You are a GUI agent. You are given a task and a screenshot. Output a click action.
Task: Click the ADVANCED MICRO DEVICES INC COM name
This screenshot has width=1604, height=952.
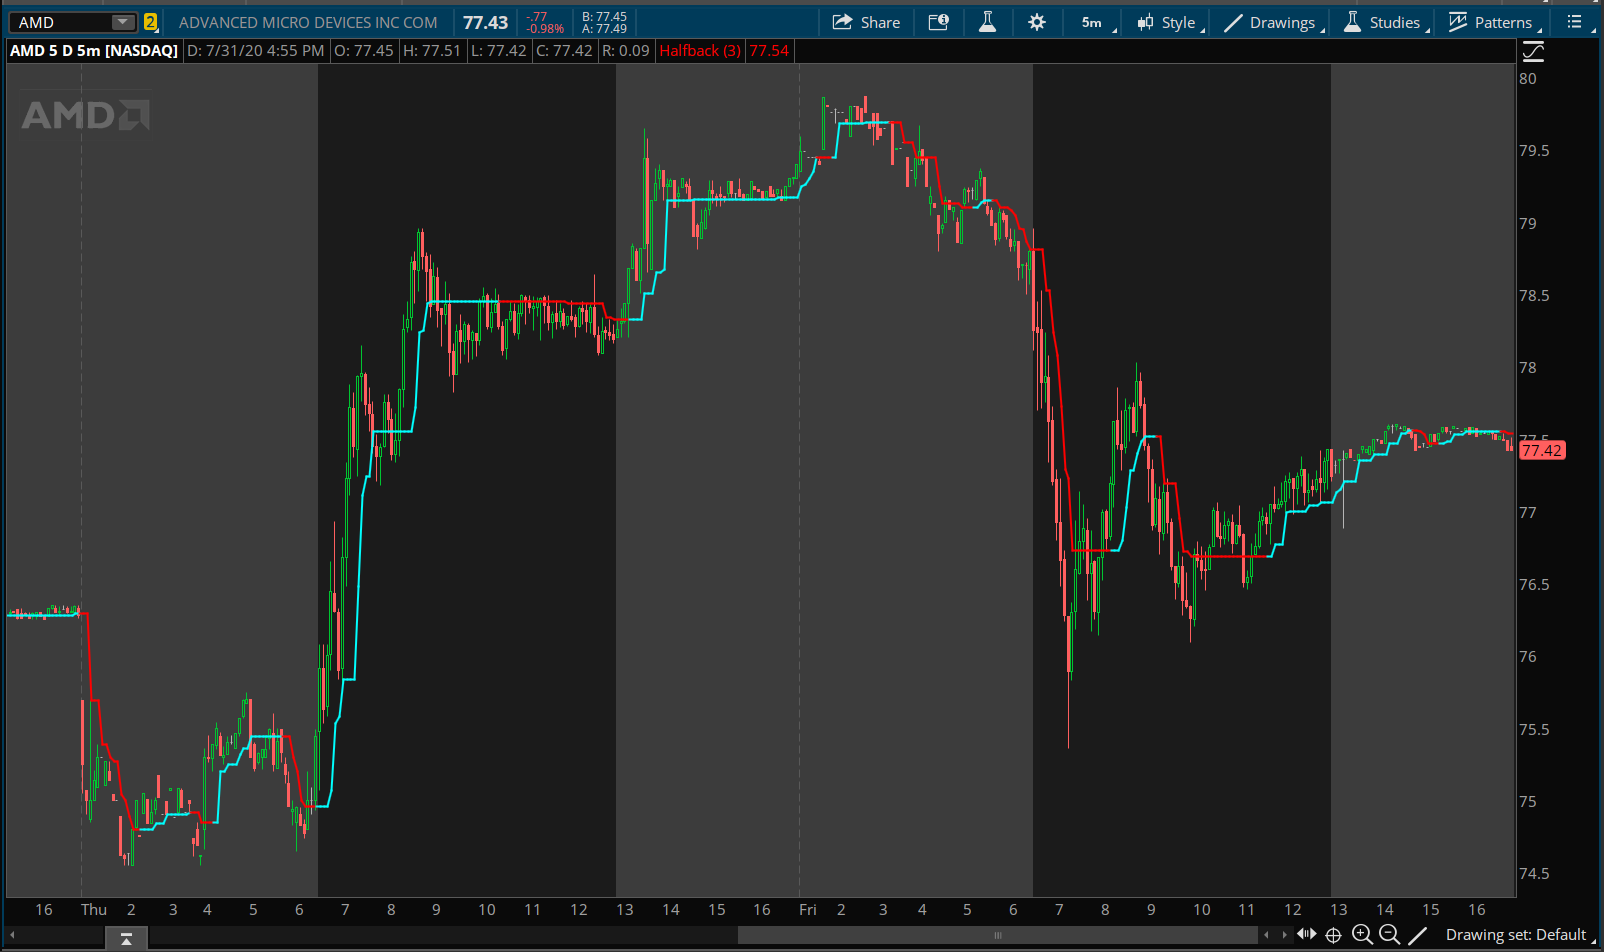click(x=308, y=22)
